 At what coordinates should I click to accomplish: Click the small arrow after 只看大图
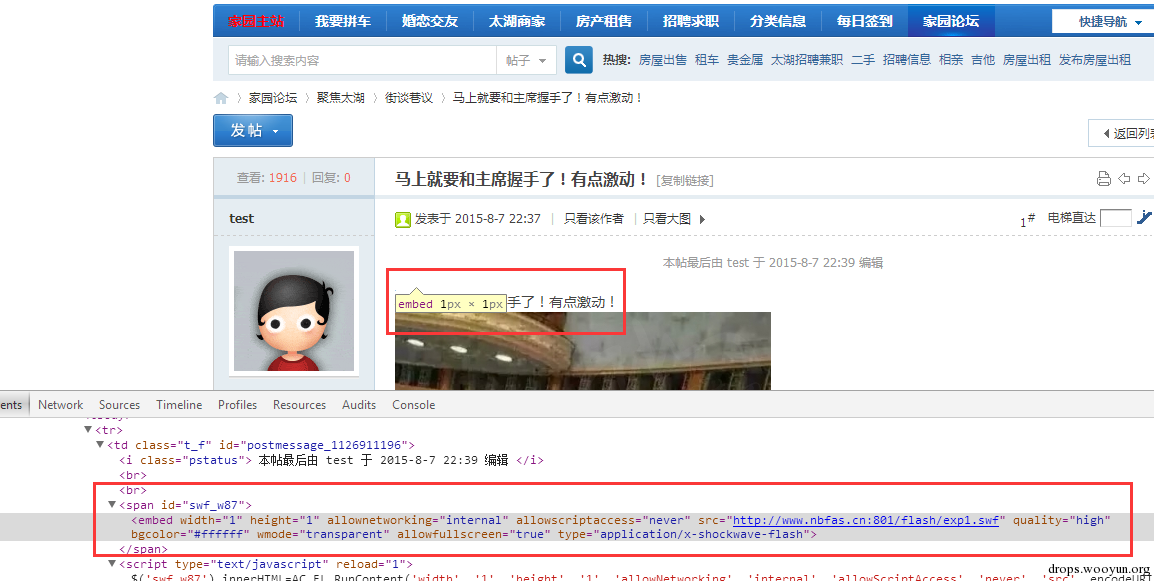tap(702, 219)
